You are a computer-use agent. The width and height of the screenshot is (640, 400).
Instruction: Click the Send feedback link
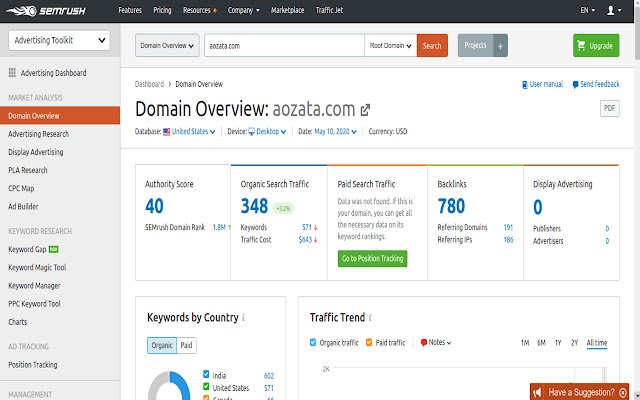(x=596, y=84)
